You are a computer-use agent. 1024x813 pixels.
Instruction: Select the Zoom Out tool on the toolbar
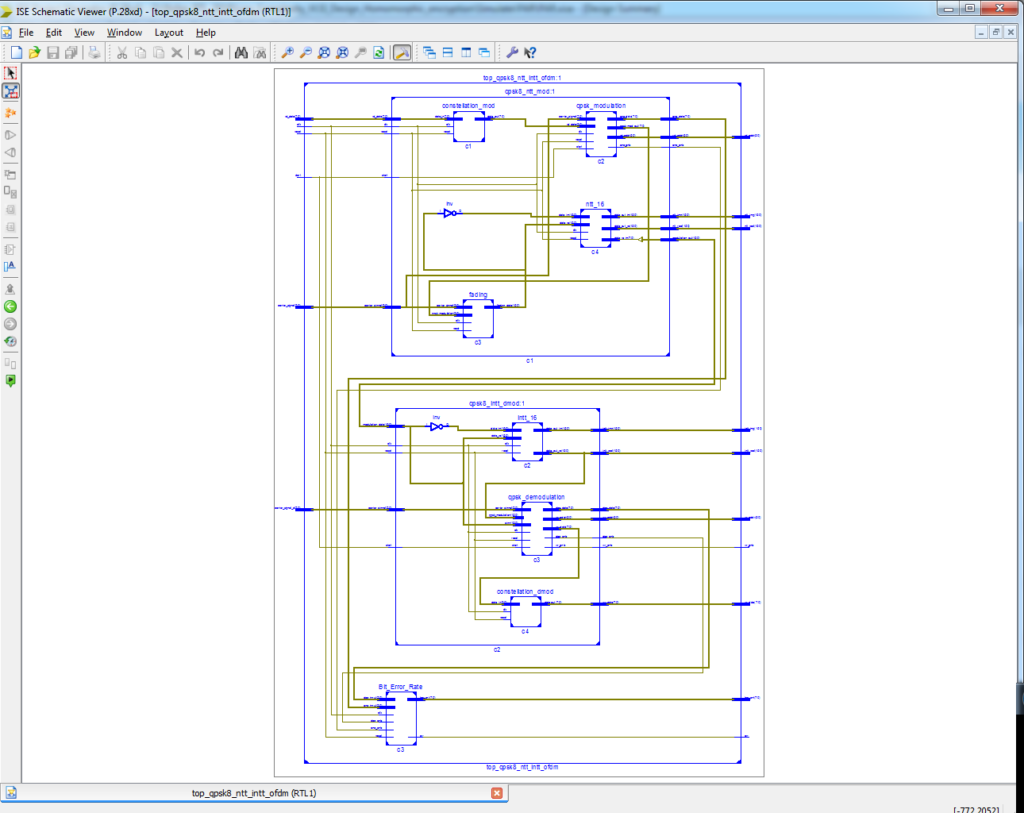(305, 52)
